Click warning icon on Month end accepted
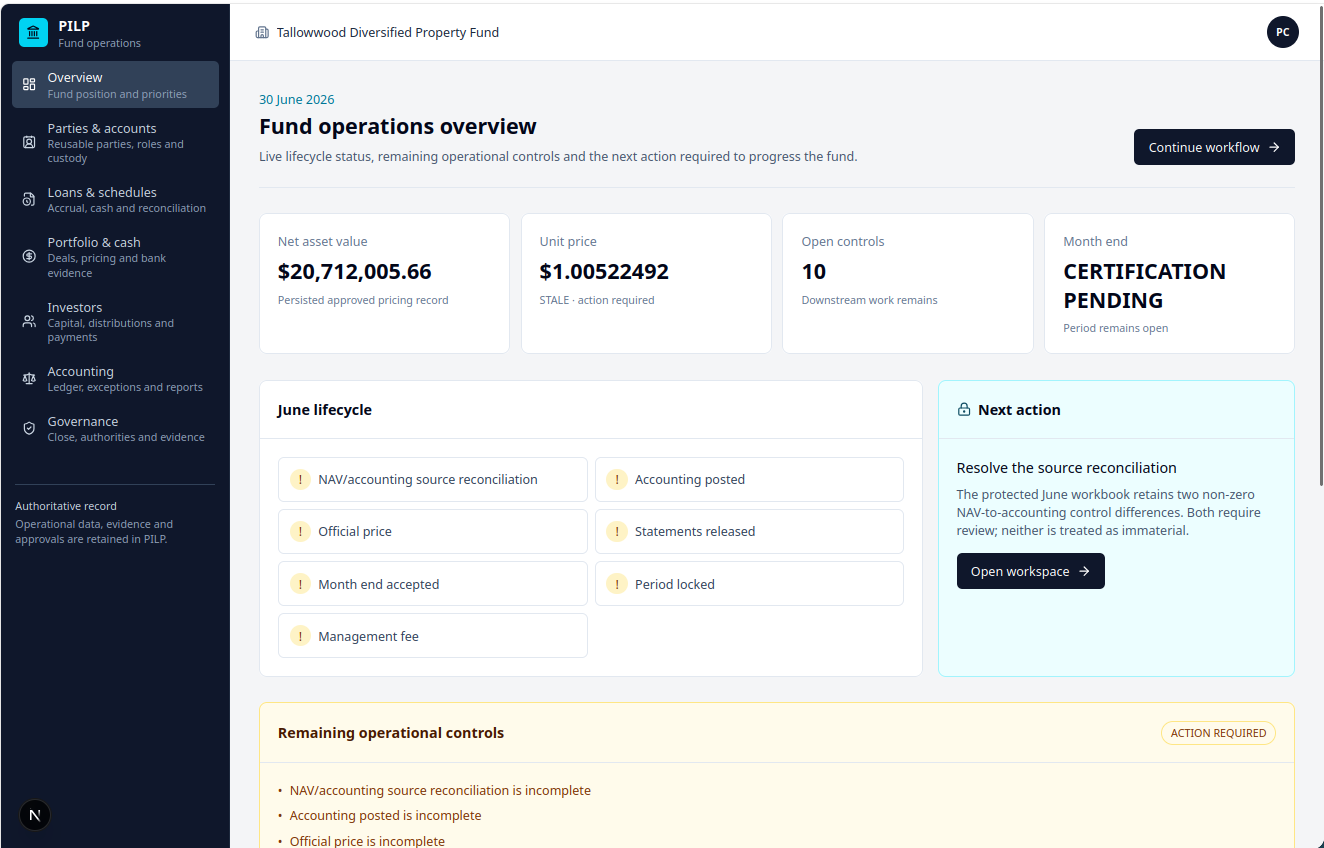 click(300, 584)
